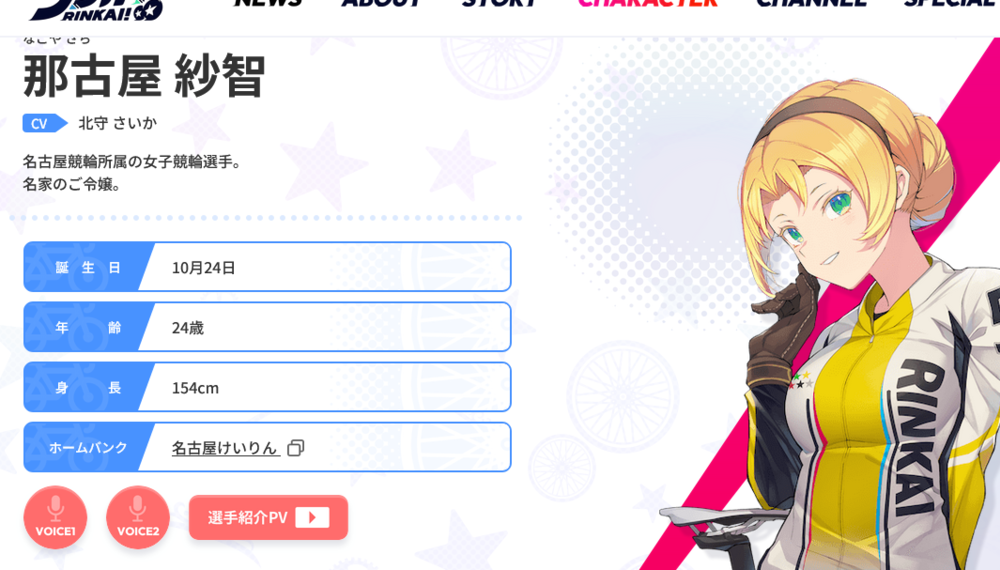Click voice actor name 北守 さいか

[117, 123]
